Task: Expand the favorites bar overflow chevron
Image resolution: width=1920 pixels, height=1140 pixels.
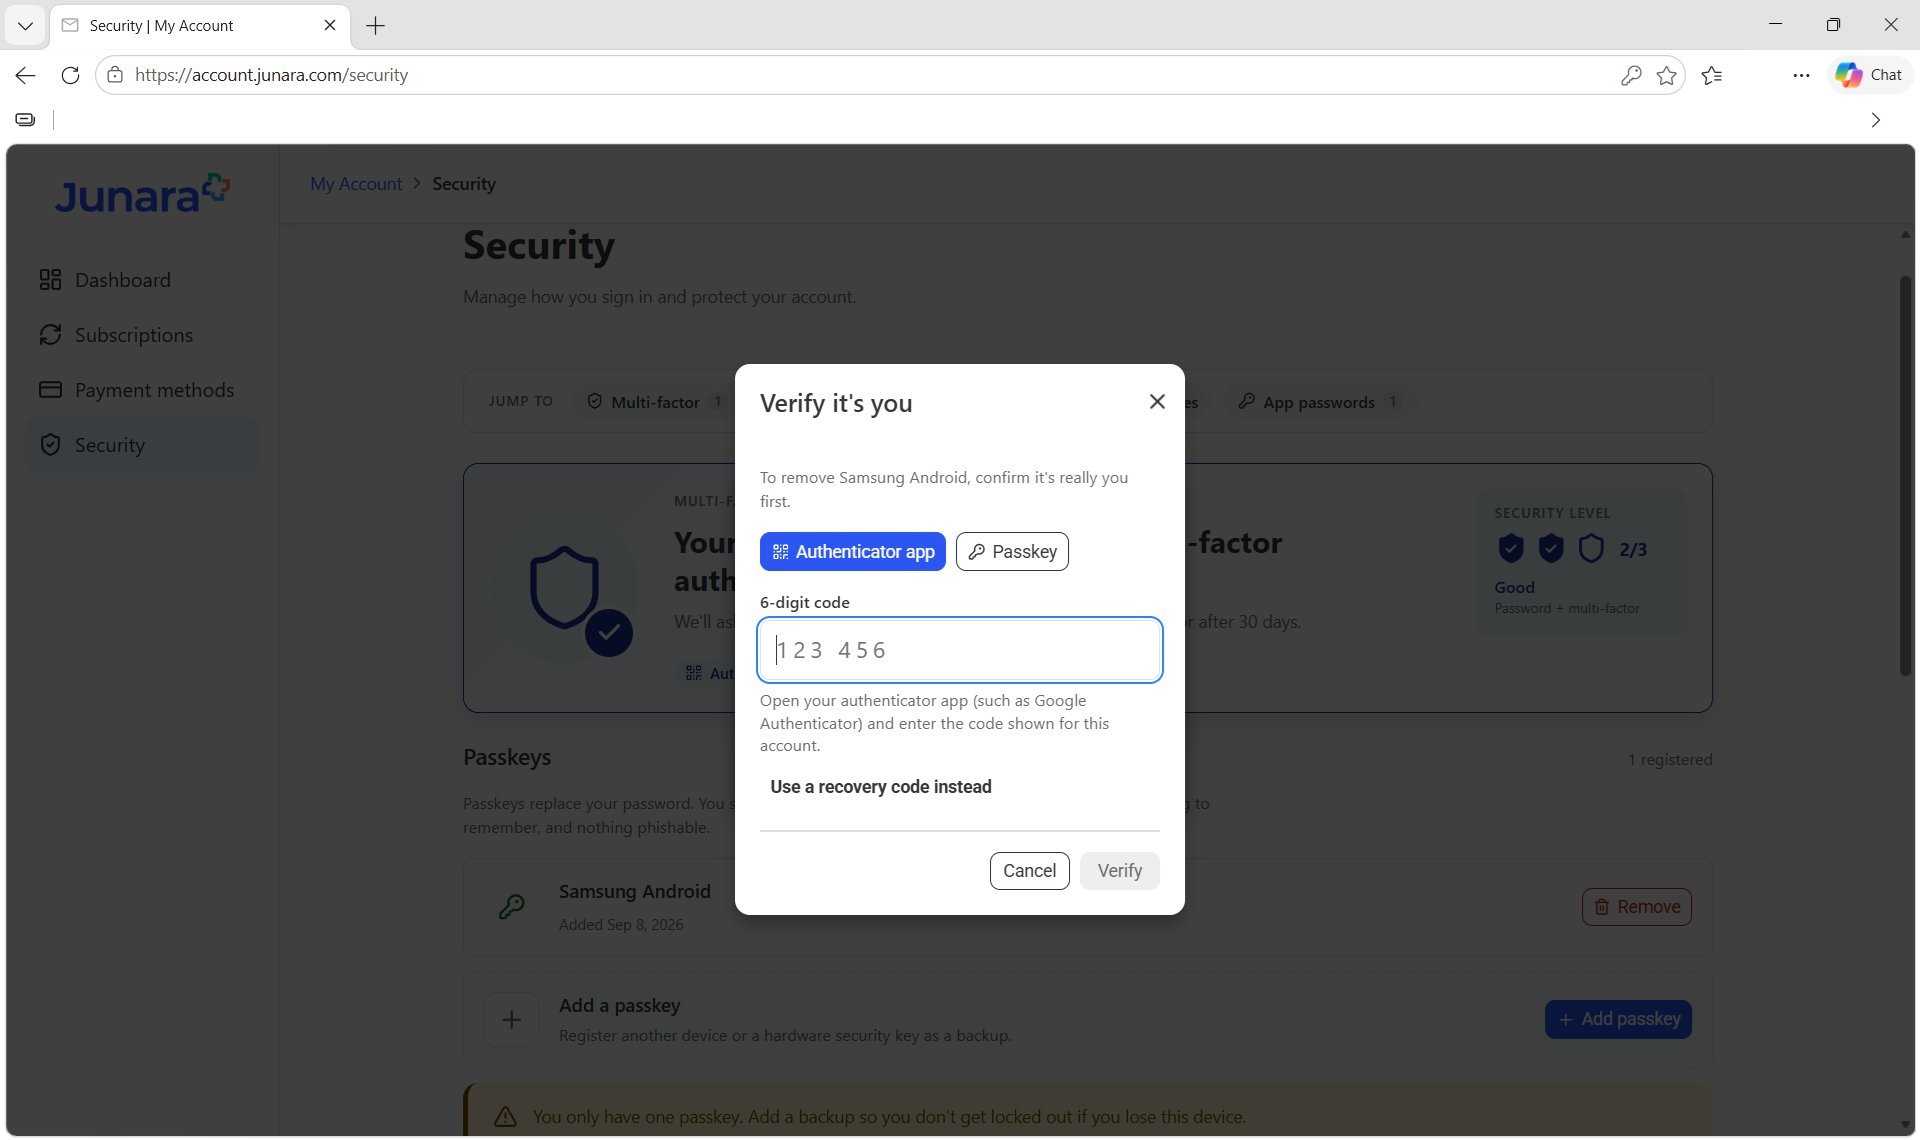Action: coord(1876,120)
